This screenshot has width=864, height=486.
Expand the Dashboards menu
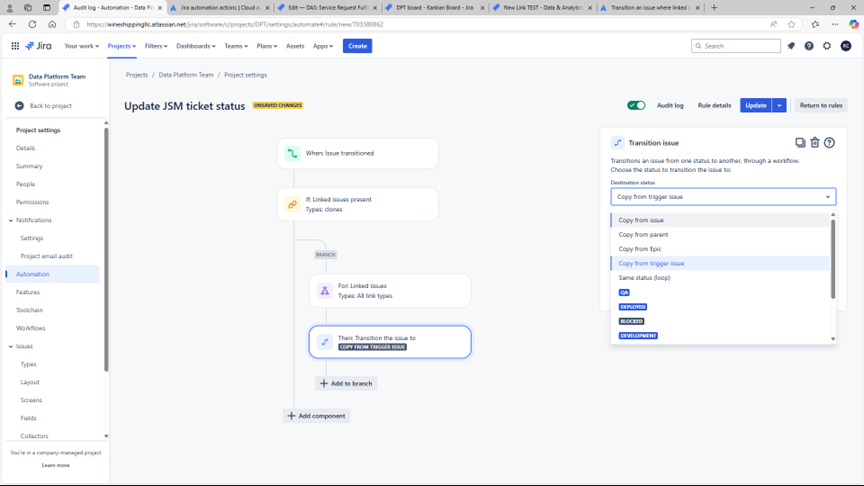196,46
